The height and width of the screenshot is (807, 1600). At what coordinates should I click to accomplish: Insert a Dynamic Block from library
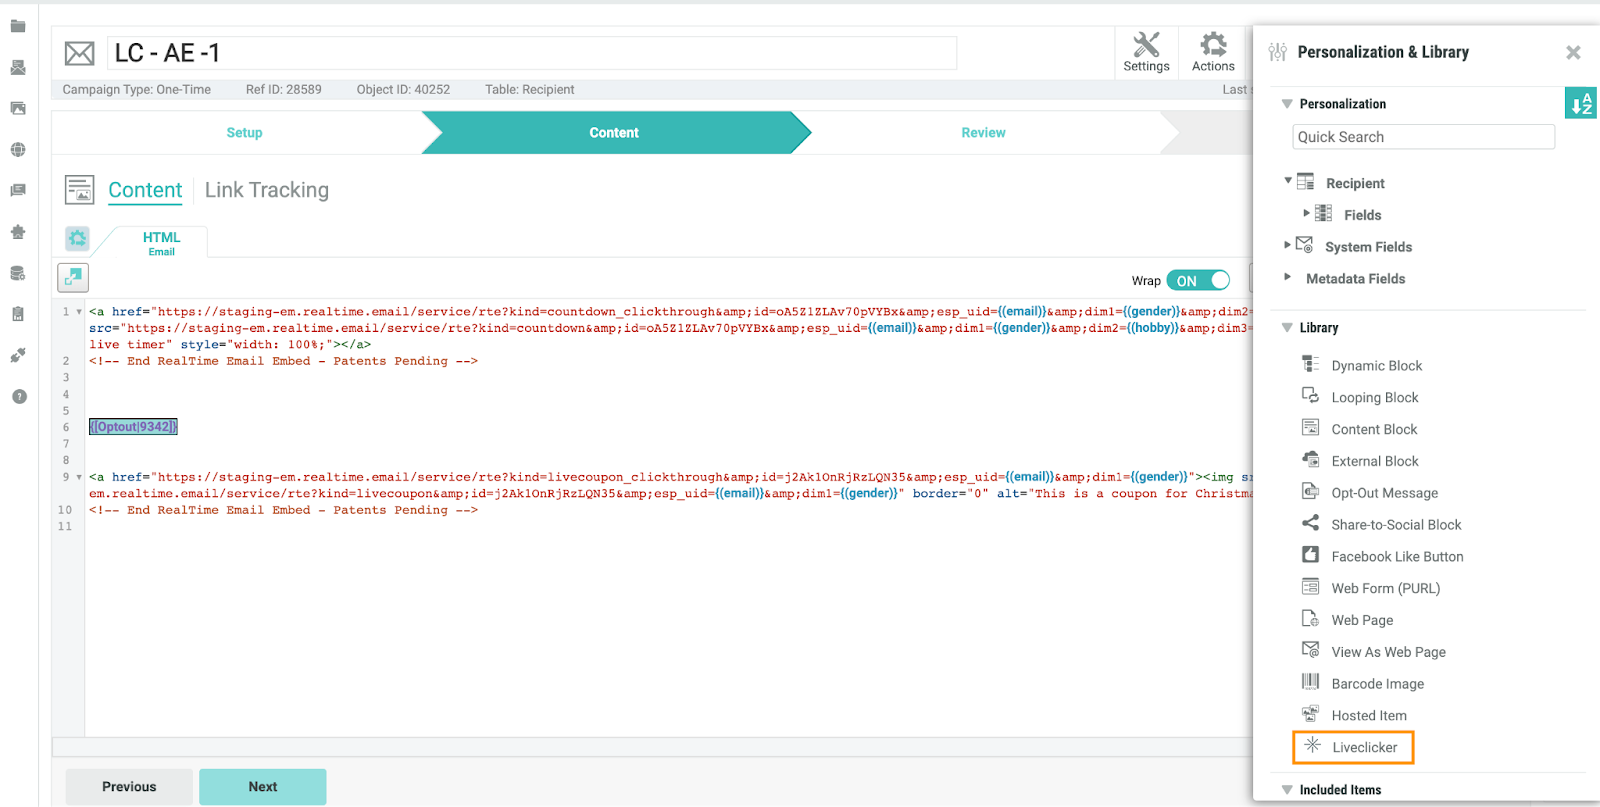click(x=1376, y=366)
